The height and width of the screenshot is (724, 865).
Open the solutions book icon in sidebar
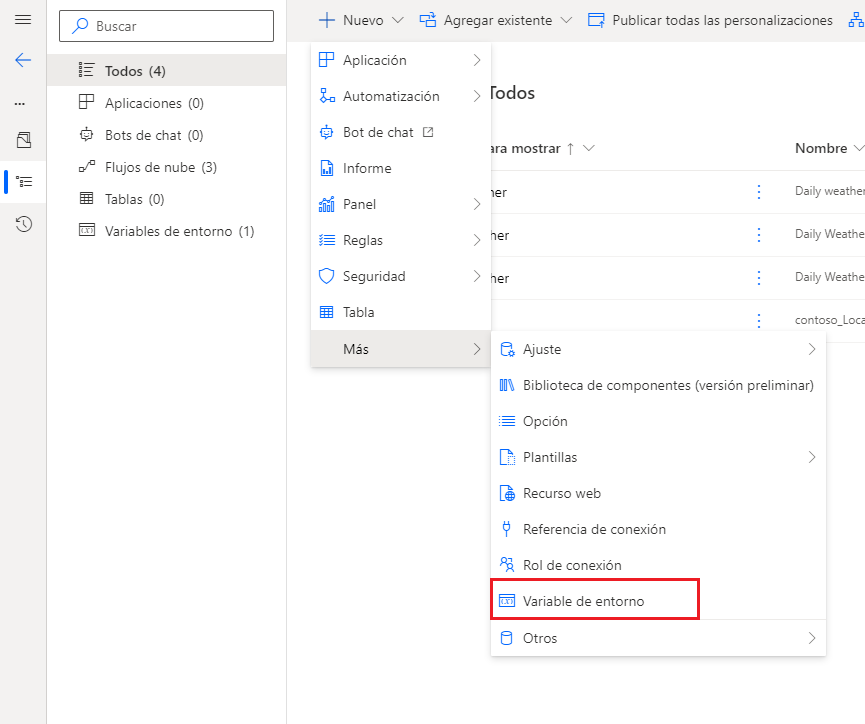[x=23, y=140]
